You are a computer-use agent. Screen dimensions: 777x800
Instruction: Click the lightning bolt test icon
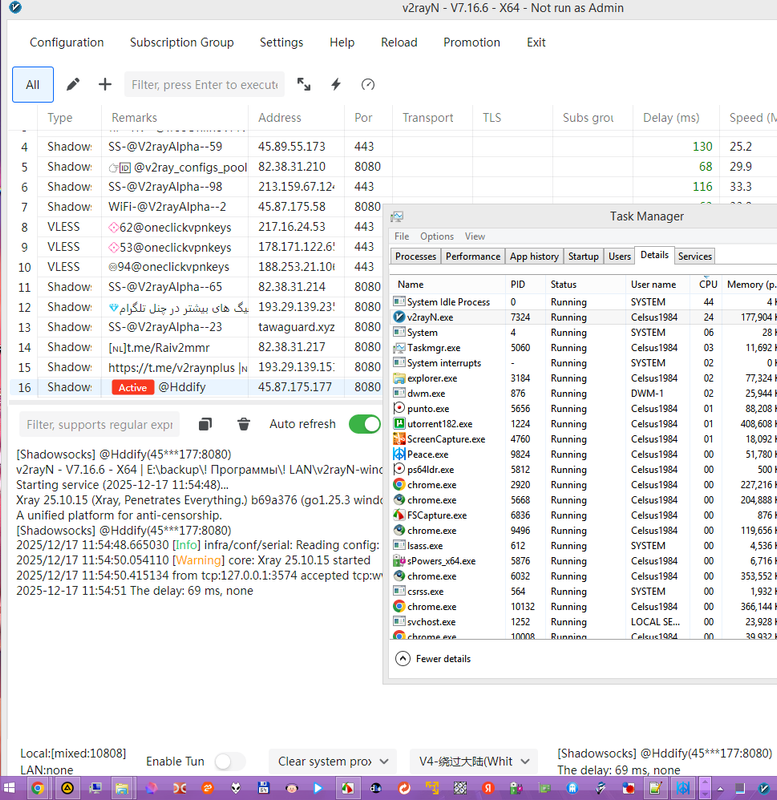point(336,84)
